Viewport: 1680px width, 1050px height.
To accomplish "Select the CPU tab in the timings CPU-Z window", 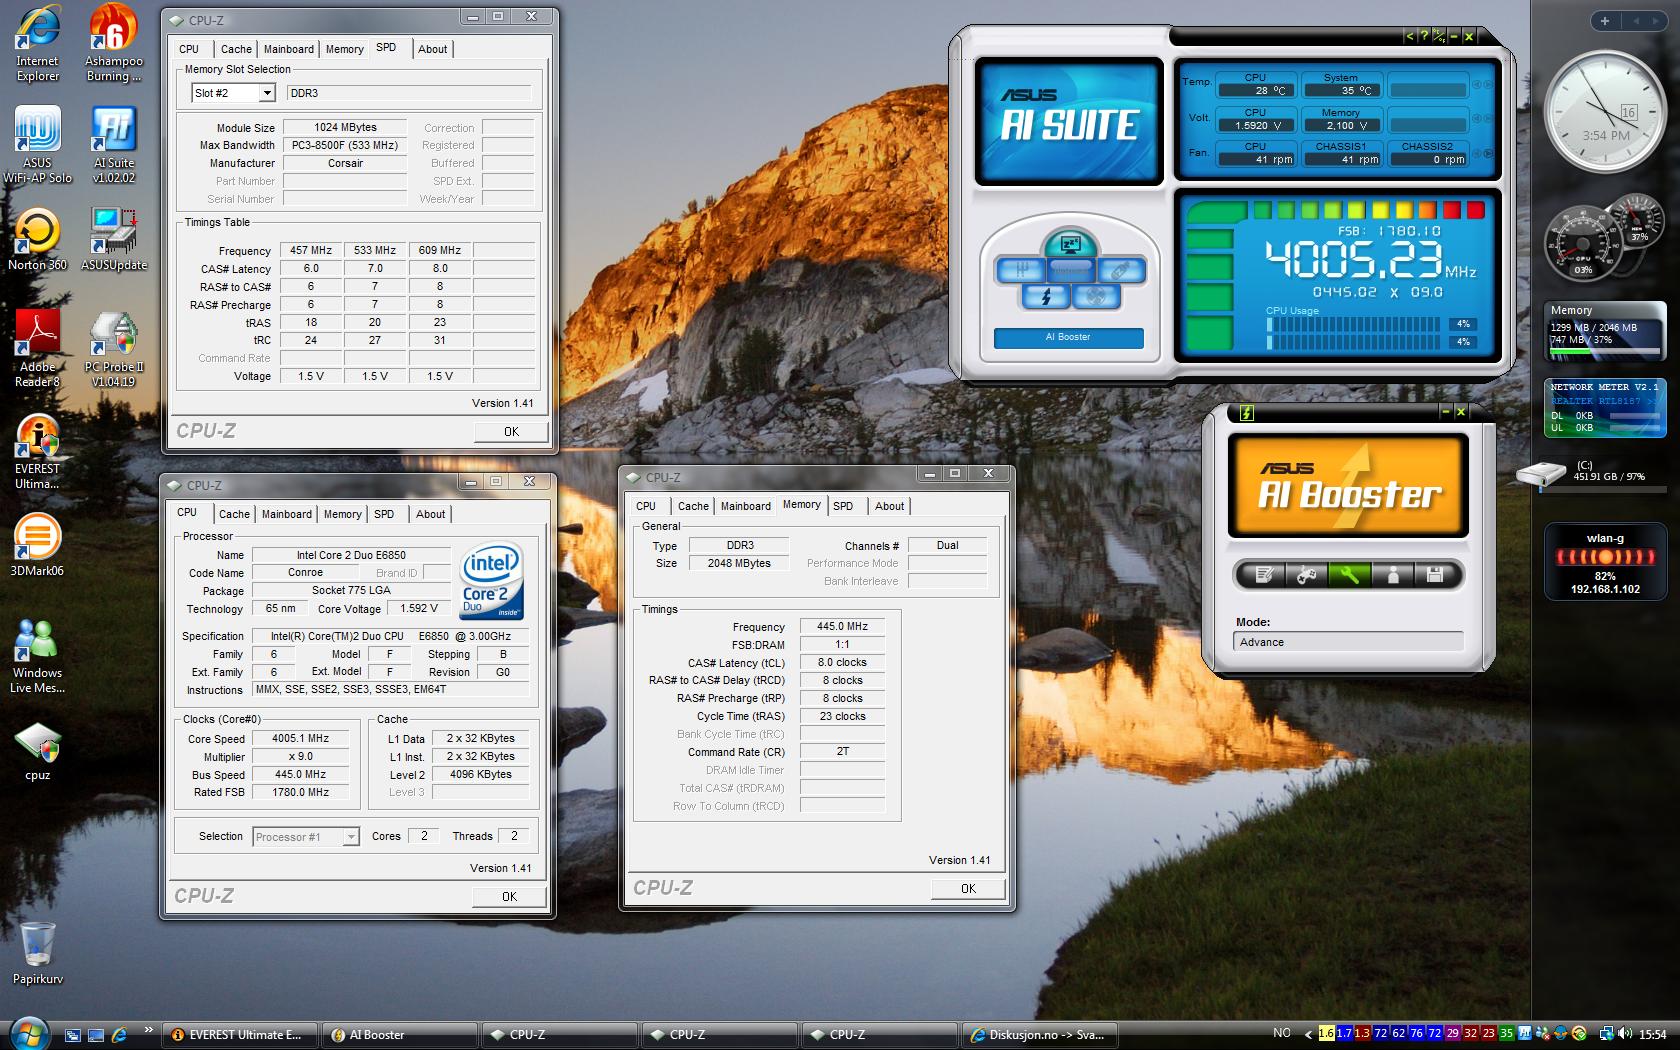I will pyautogui.click(x=646, y=506).
